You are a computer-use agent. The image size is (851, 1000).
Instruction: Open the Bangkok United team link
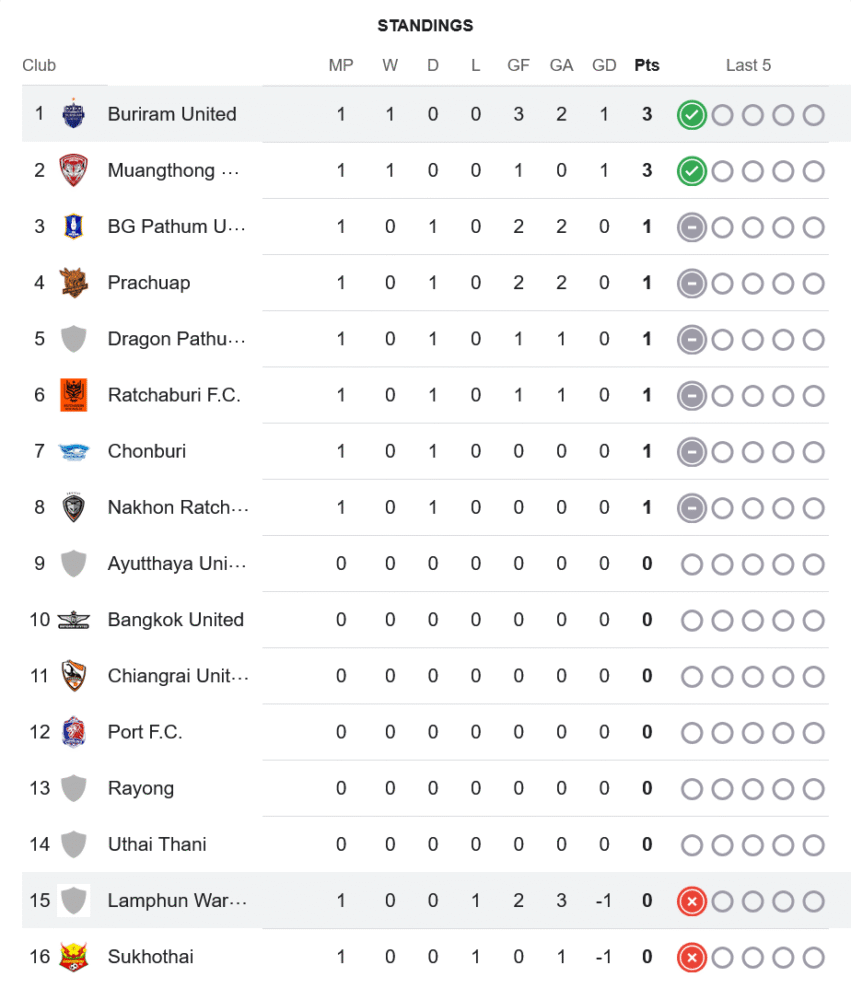point(176,620)
